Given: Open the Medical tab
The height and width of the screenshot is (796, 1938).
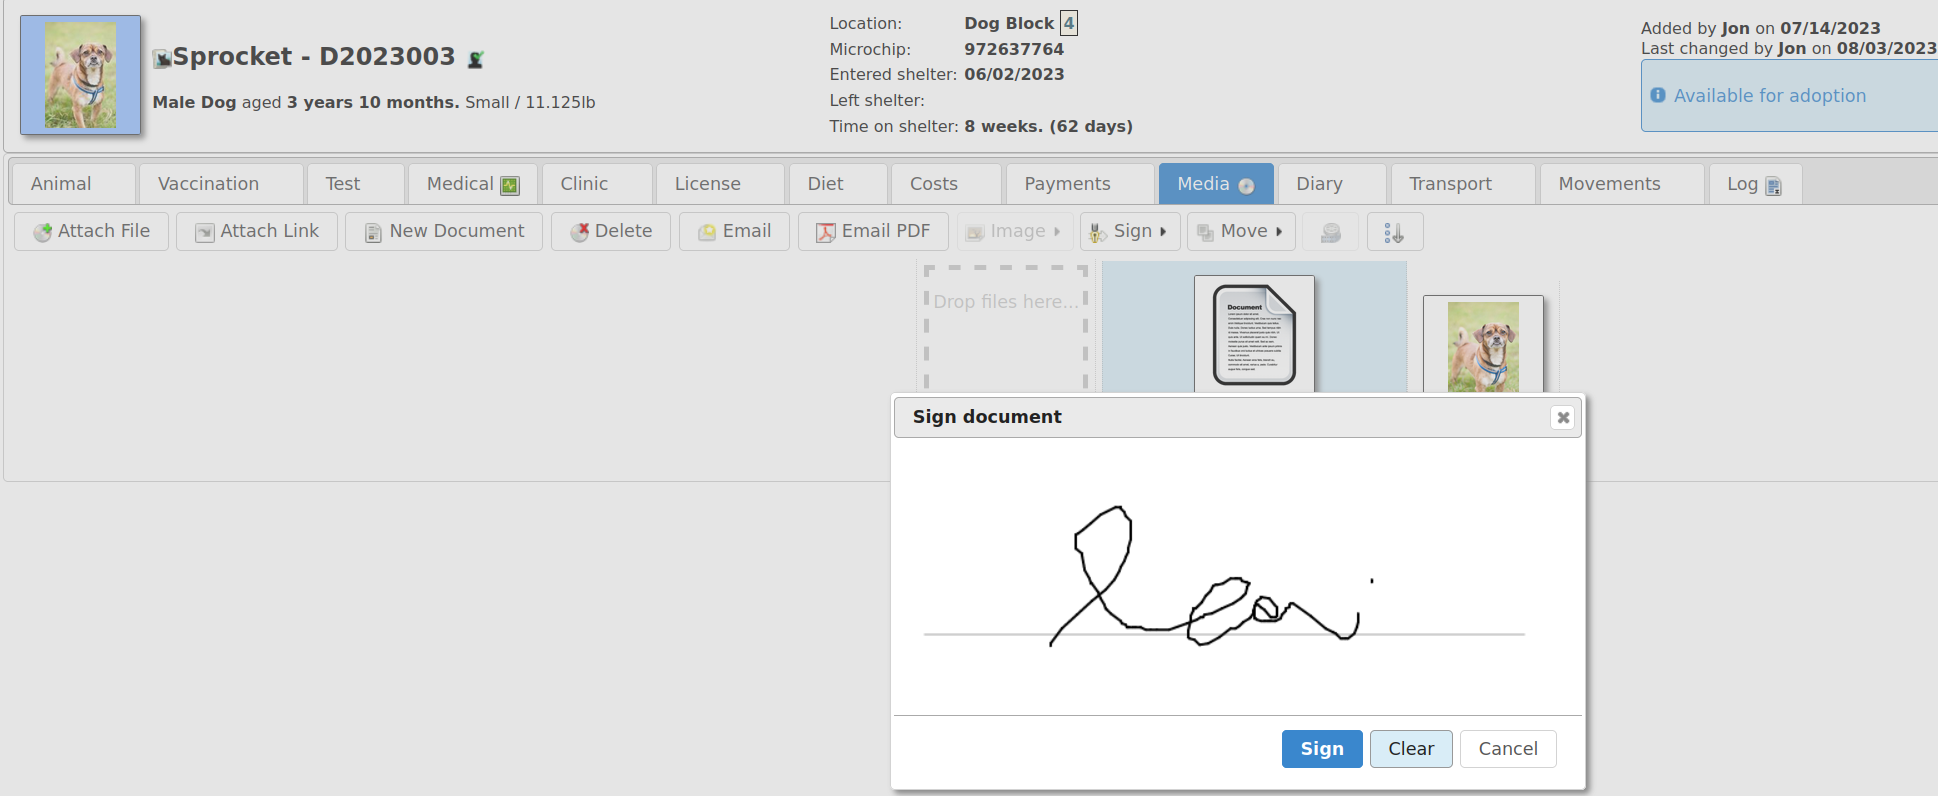Looking at the screenshot, I should tap(473, 184).
